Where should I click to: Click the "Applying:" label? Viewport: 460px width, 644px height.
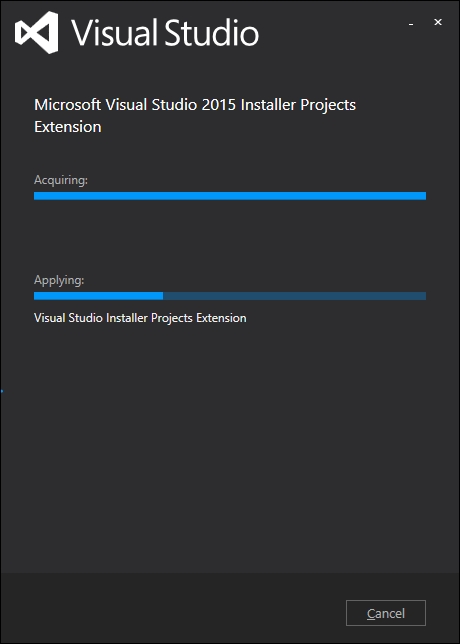point(59,280)
